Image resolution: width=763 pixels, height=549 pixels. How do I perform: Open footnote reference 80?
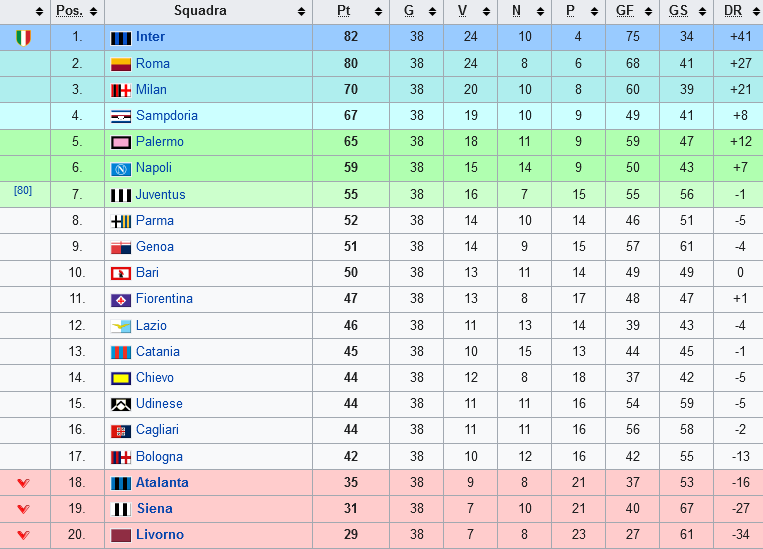(x=23, y=190)
